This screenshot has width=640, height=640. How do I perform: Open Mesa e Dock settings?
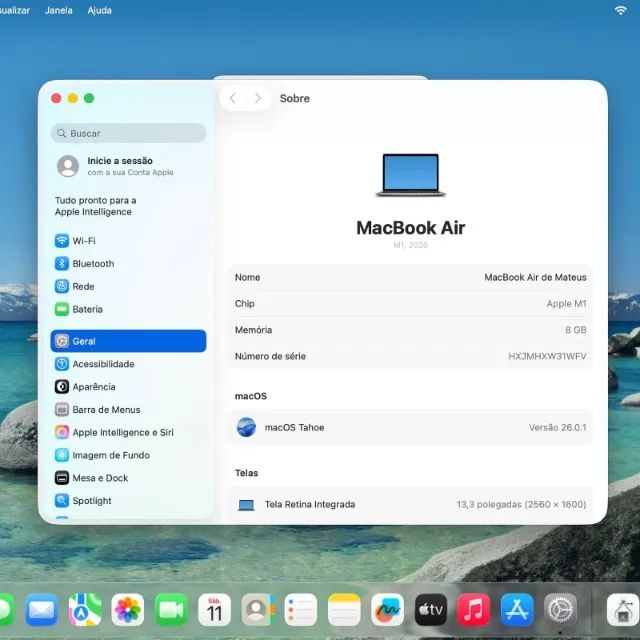(x=128, y=478)
